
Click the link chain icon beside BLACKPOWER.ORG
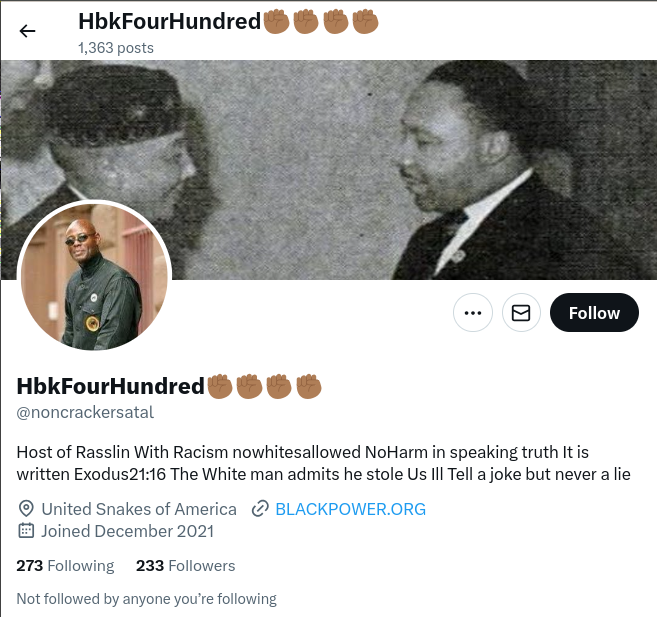click(x=260, y=509)
